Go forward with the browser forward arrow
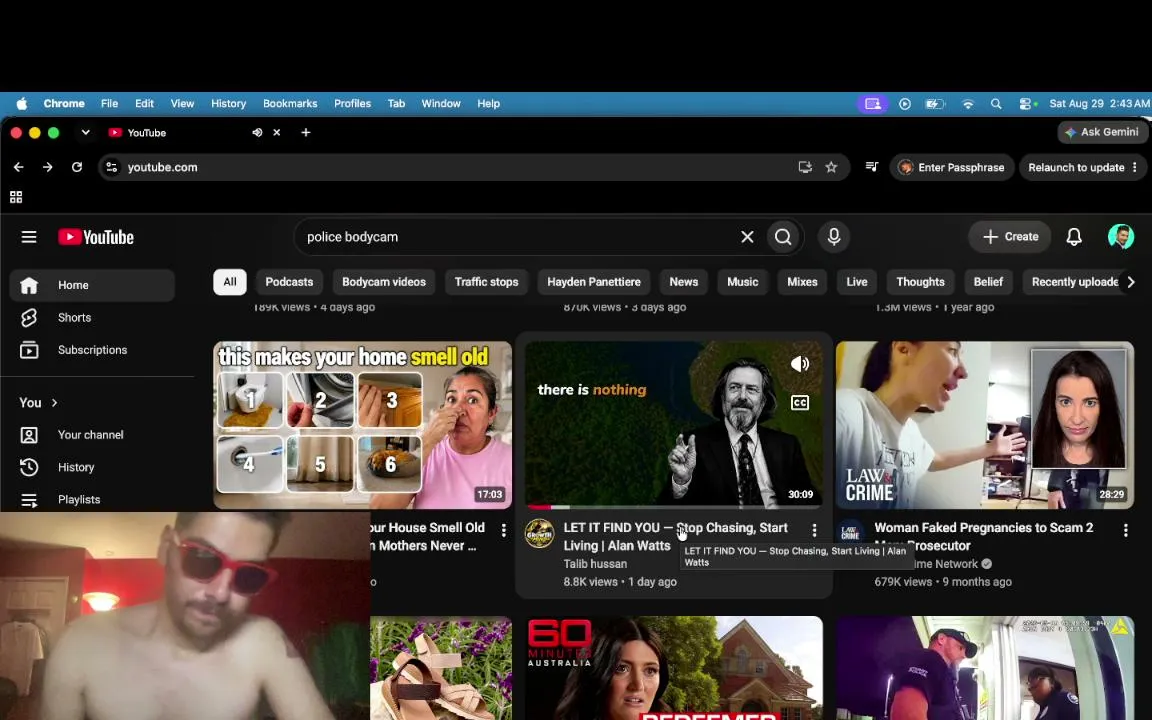Screen dimensions: 1152x720 pos(48,168)
